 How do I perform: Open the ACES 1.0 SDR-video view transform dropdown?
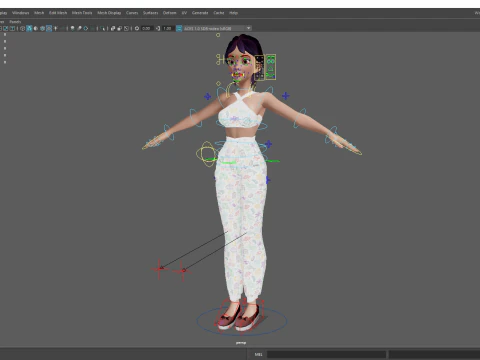tap(217, 28)
